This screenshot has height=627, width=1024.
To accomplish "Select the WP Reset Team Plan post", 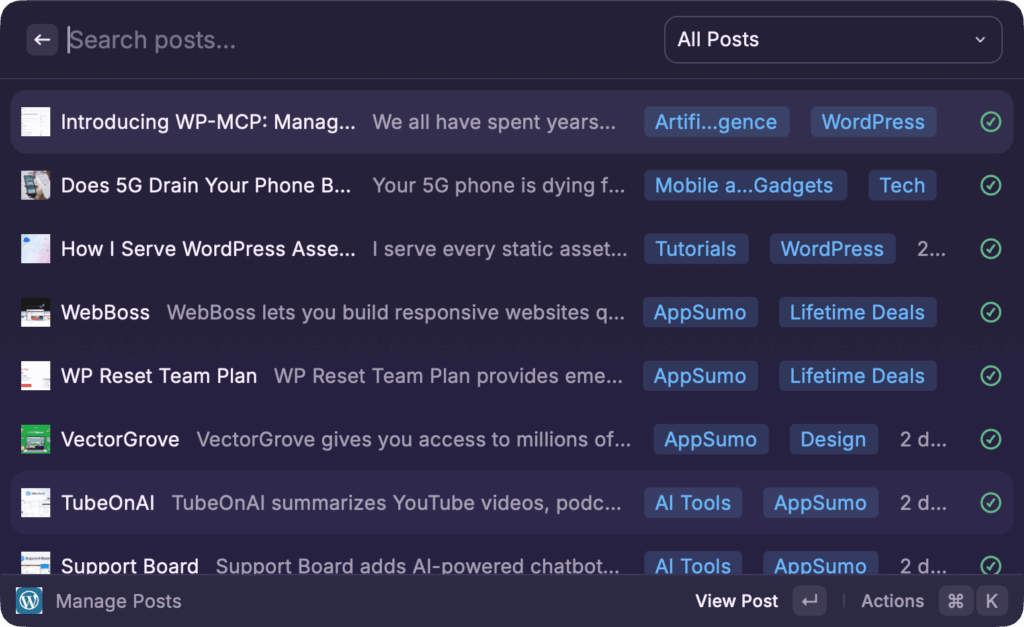I will tap(159, 376).
